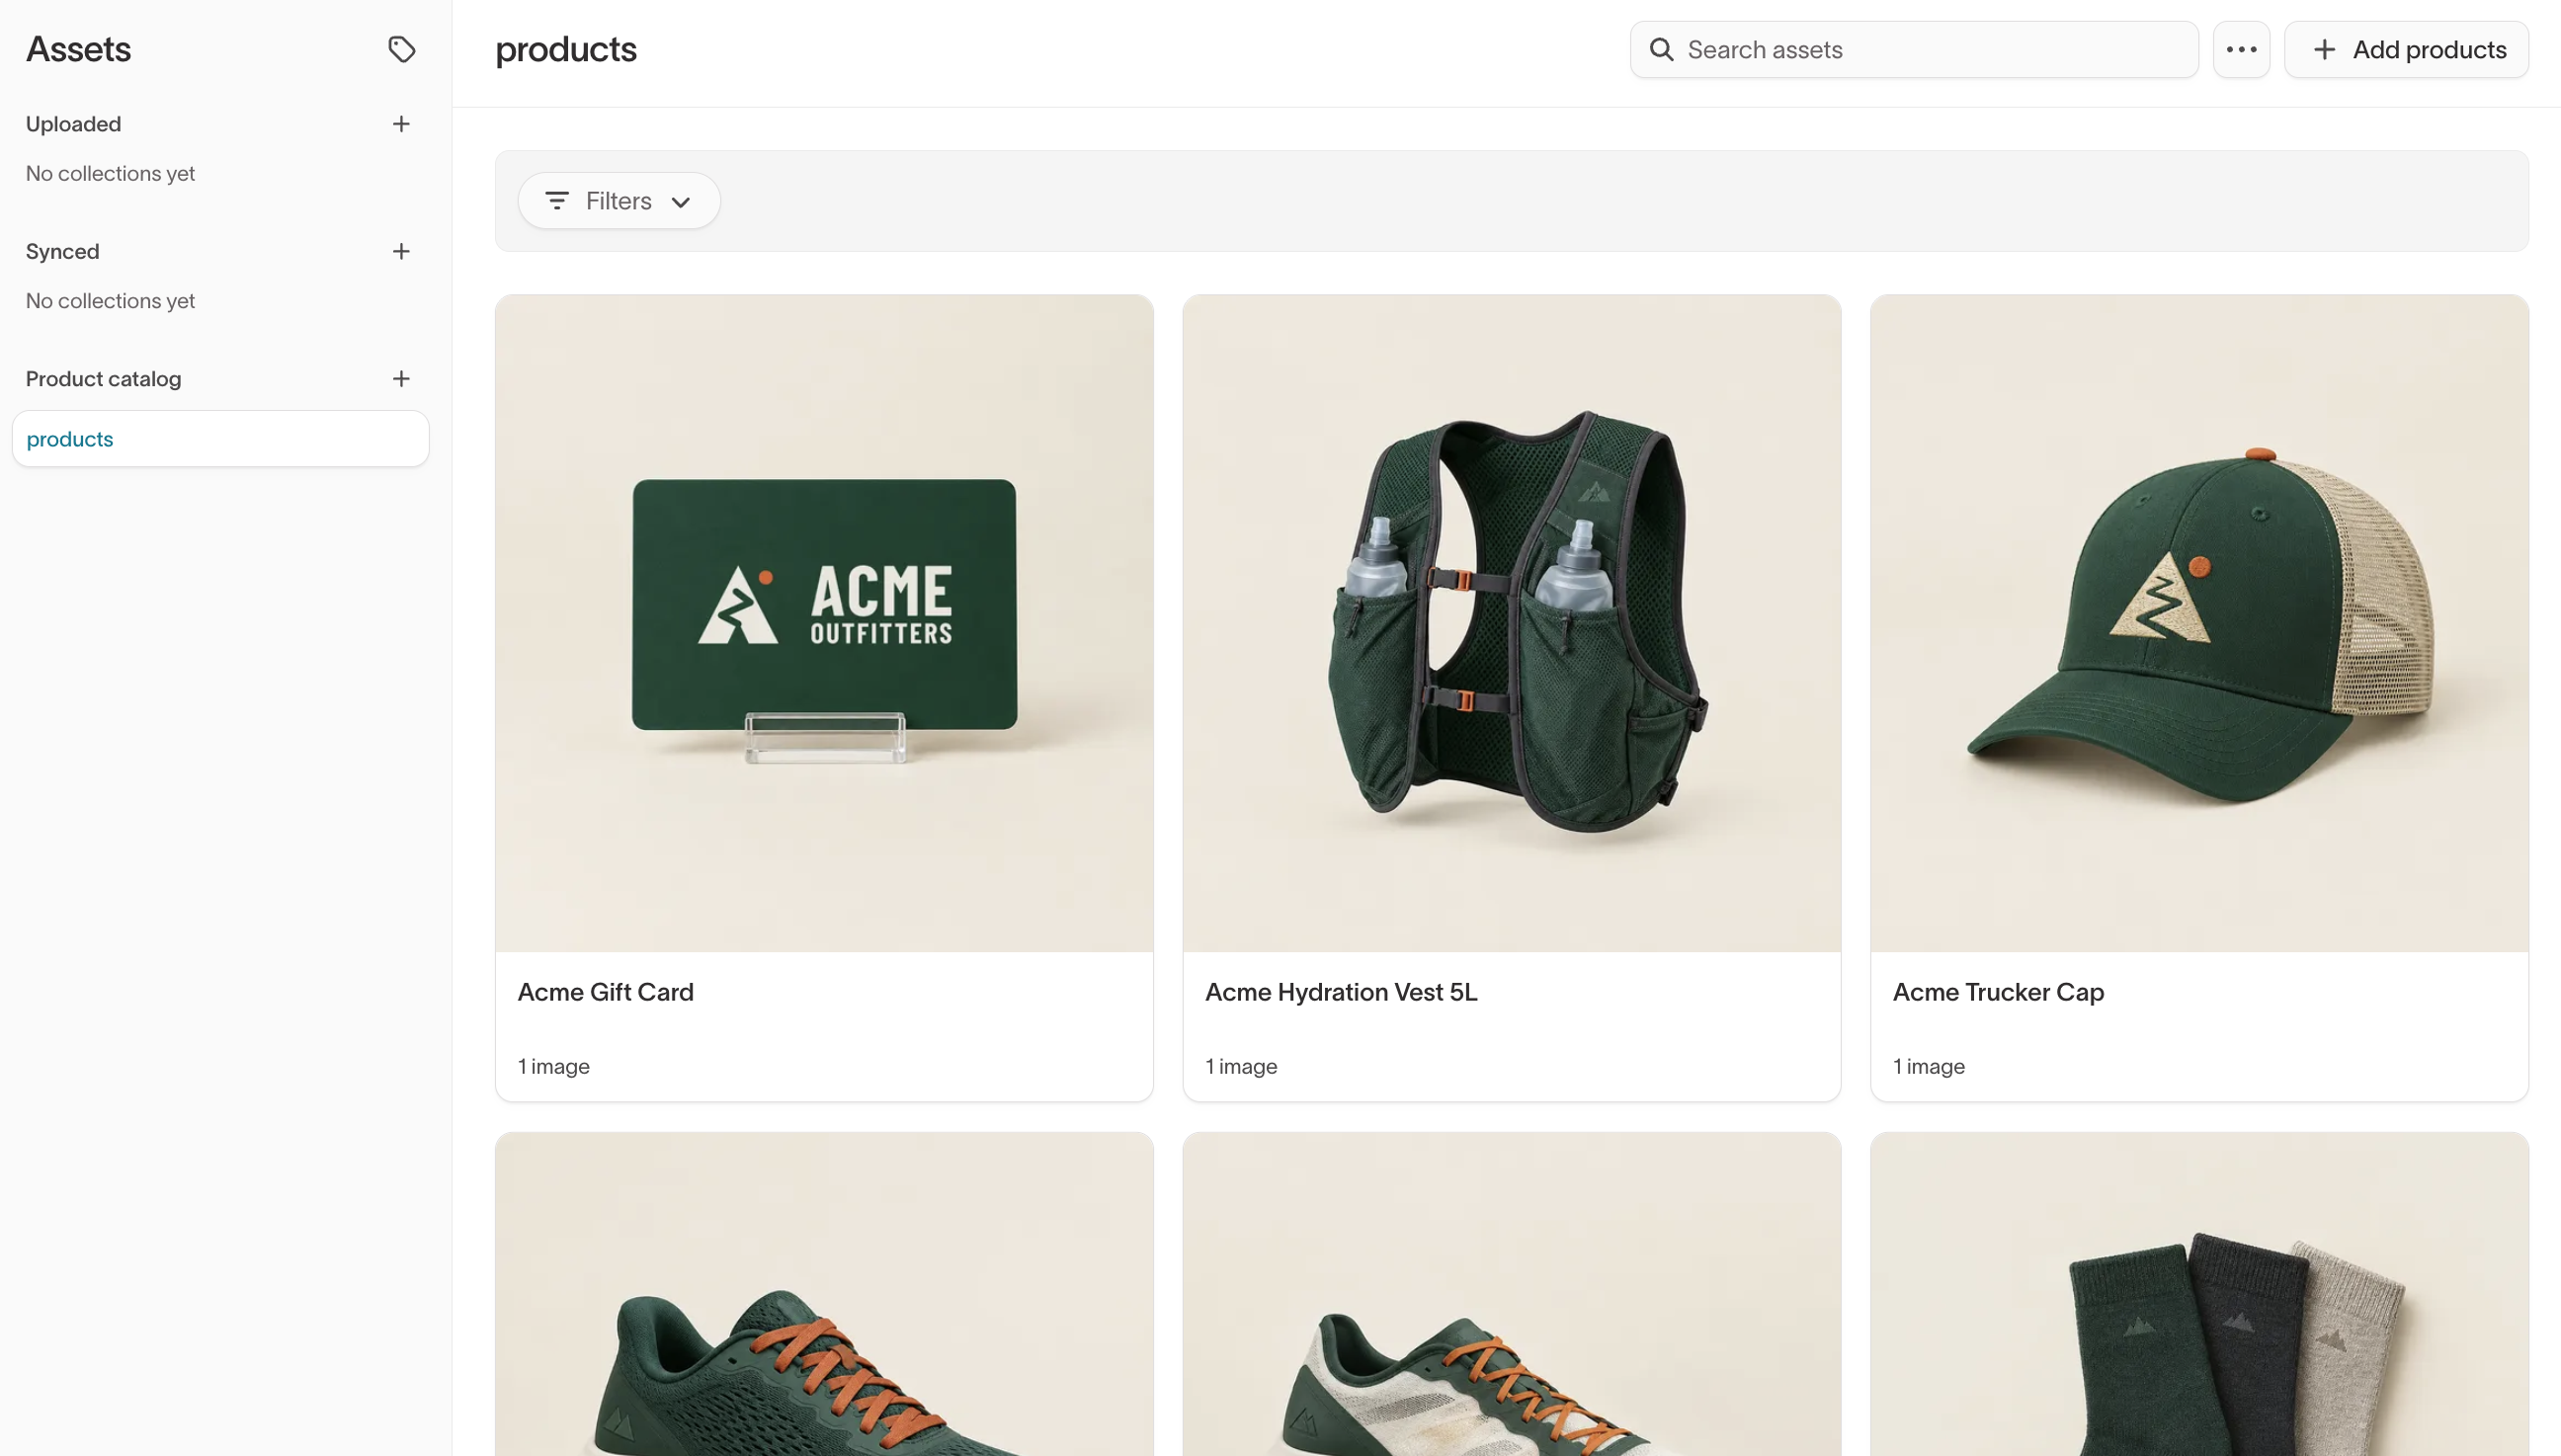Add a new Synced collection

point(401,251)
